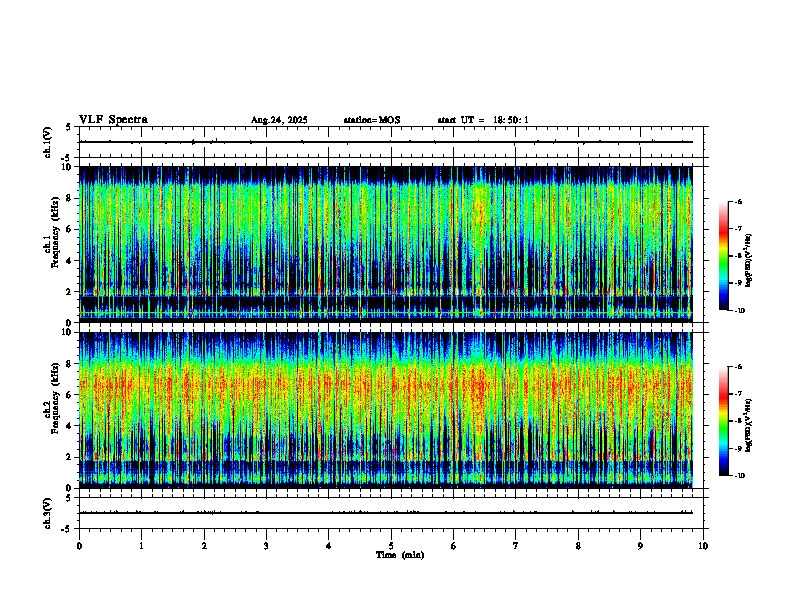Click the "Time (min)" axis label

[400, 555]
